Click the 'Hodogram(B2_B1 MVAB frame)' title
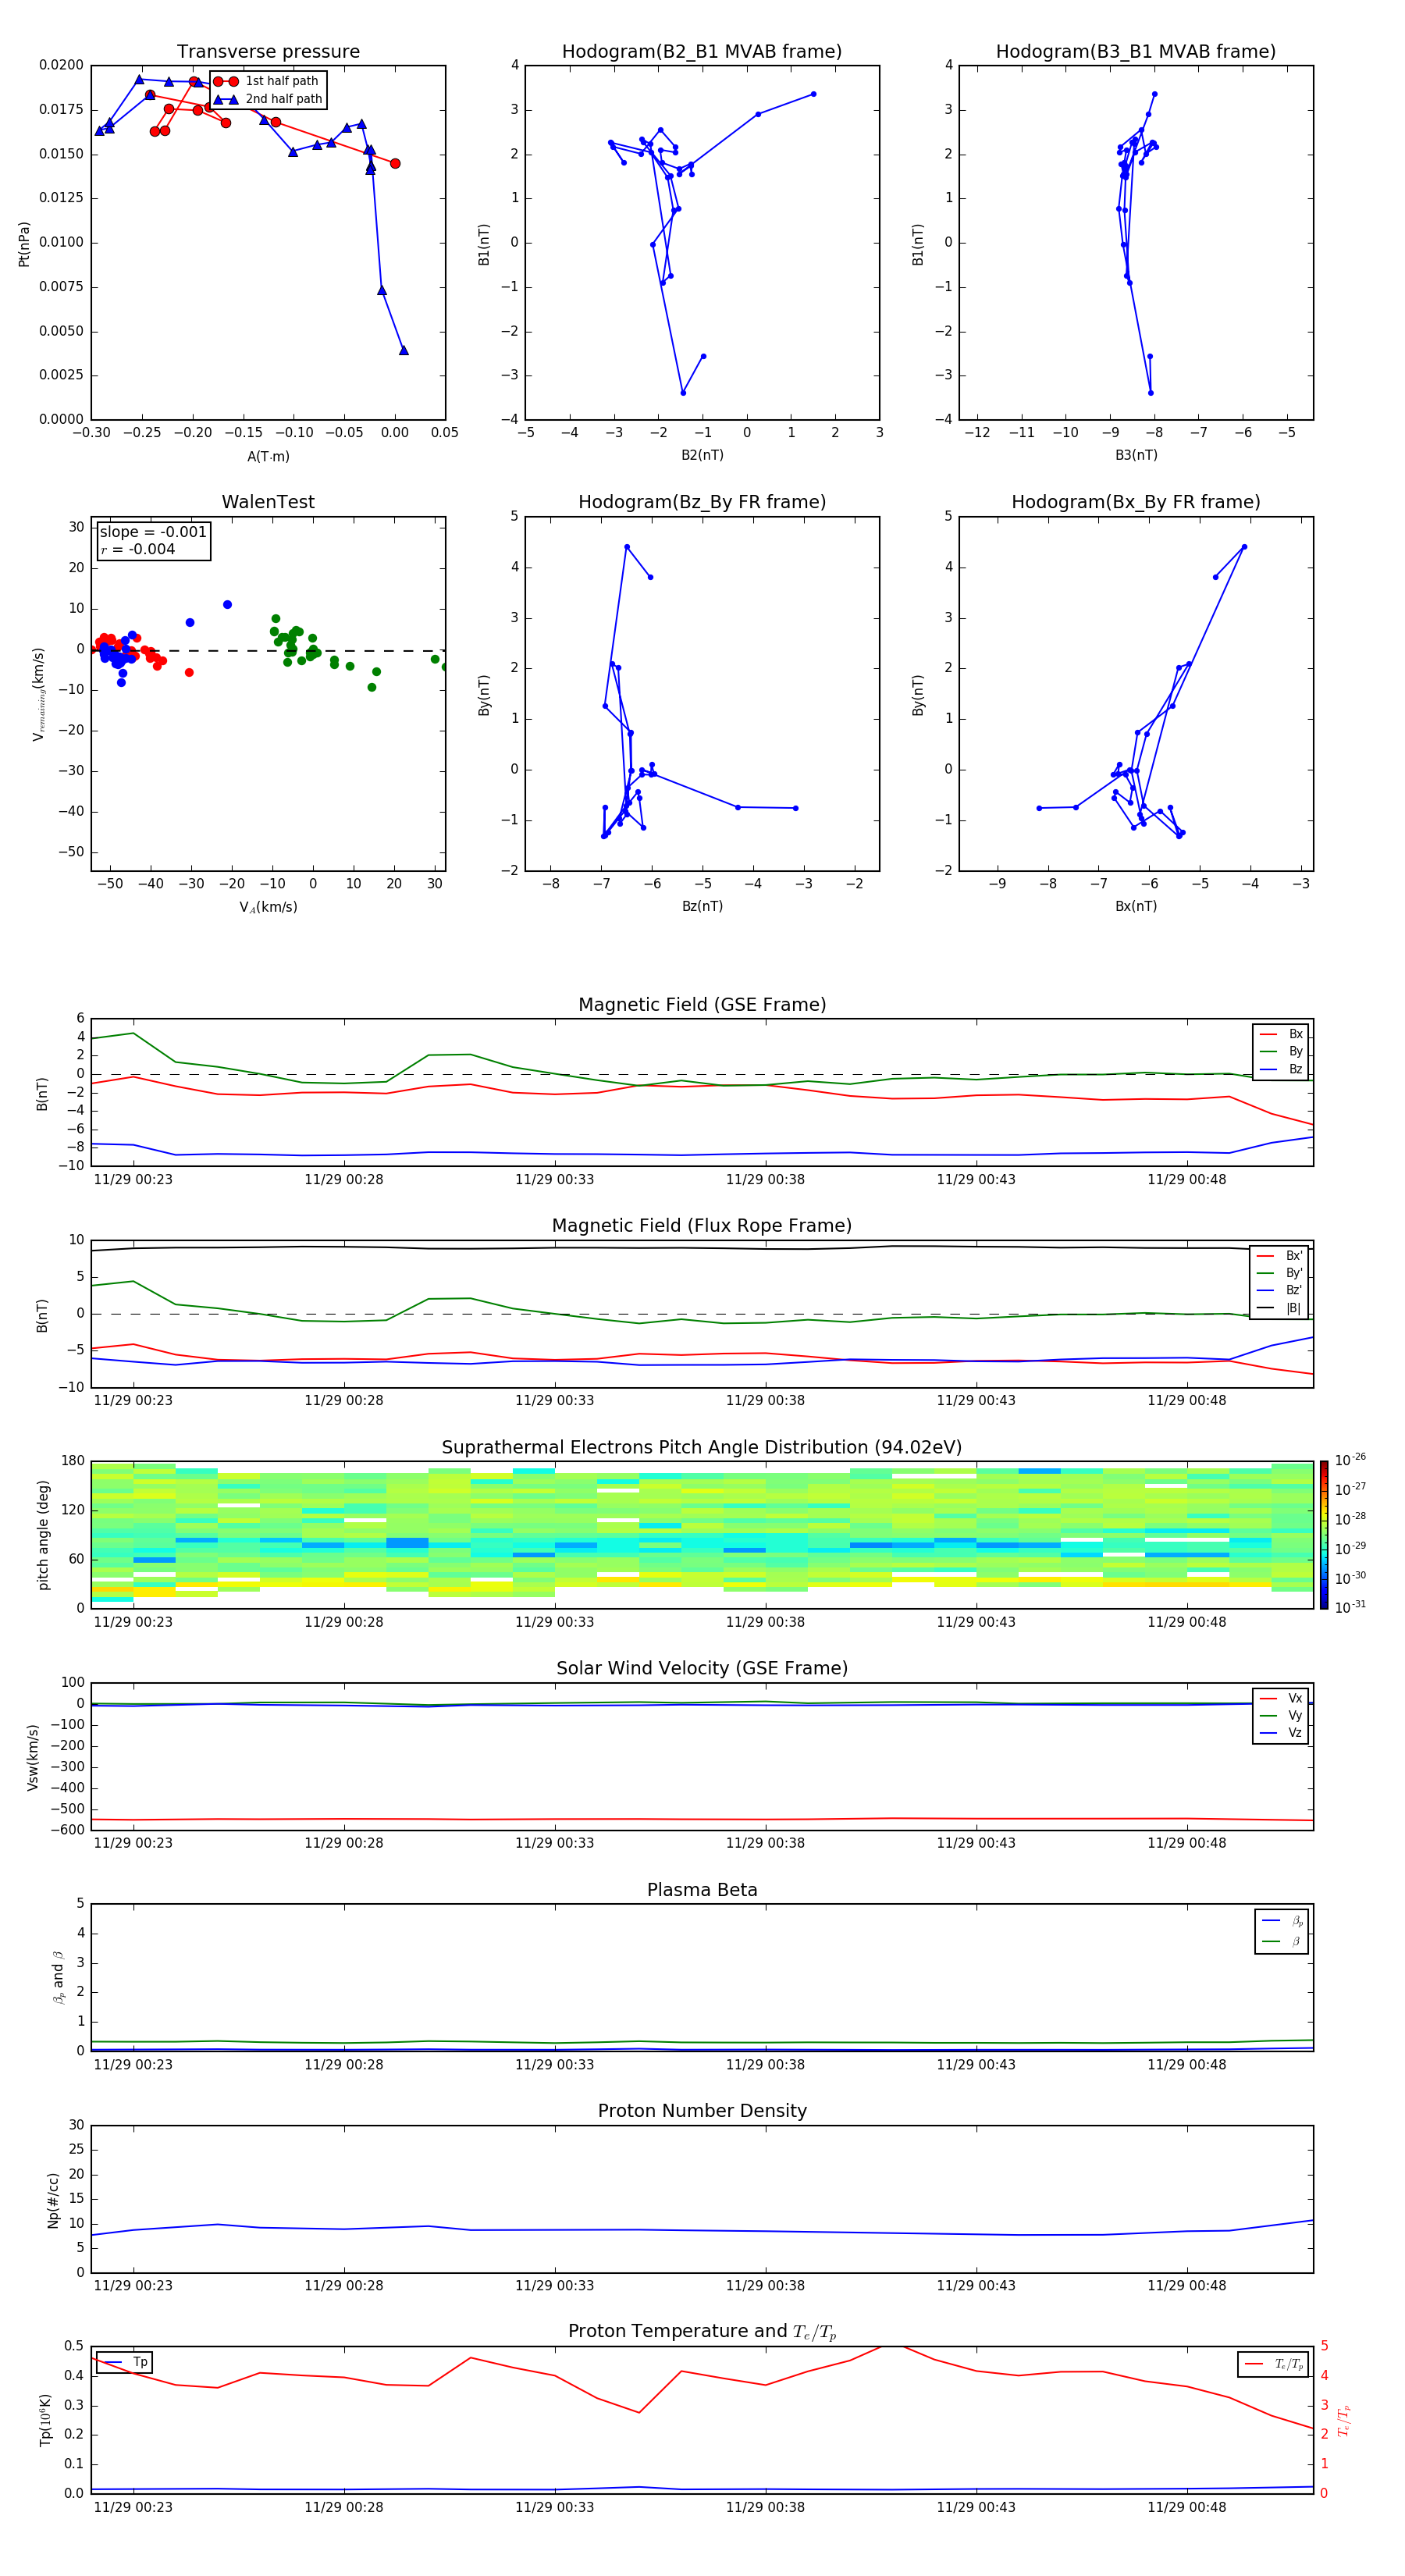The height and width of the screenshot is (2576, 1405). click(702, 52)
